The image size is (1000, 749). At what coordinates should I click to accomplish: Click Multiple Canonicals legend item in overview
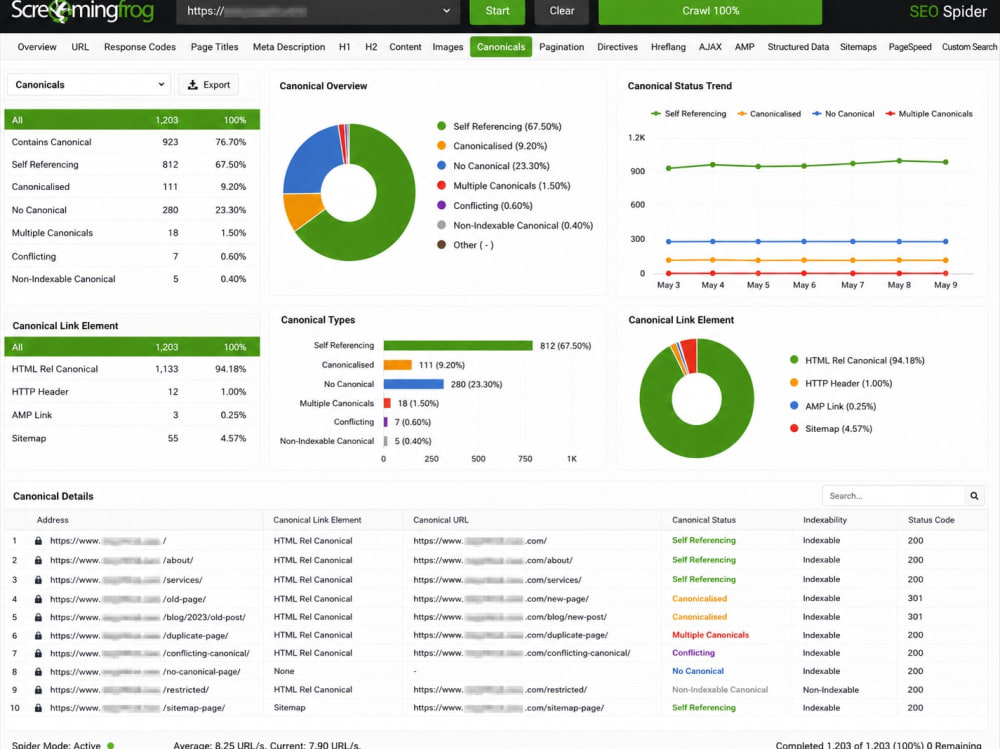click(x=503, y=186)
